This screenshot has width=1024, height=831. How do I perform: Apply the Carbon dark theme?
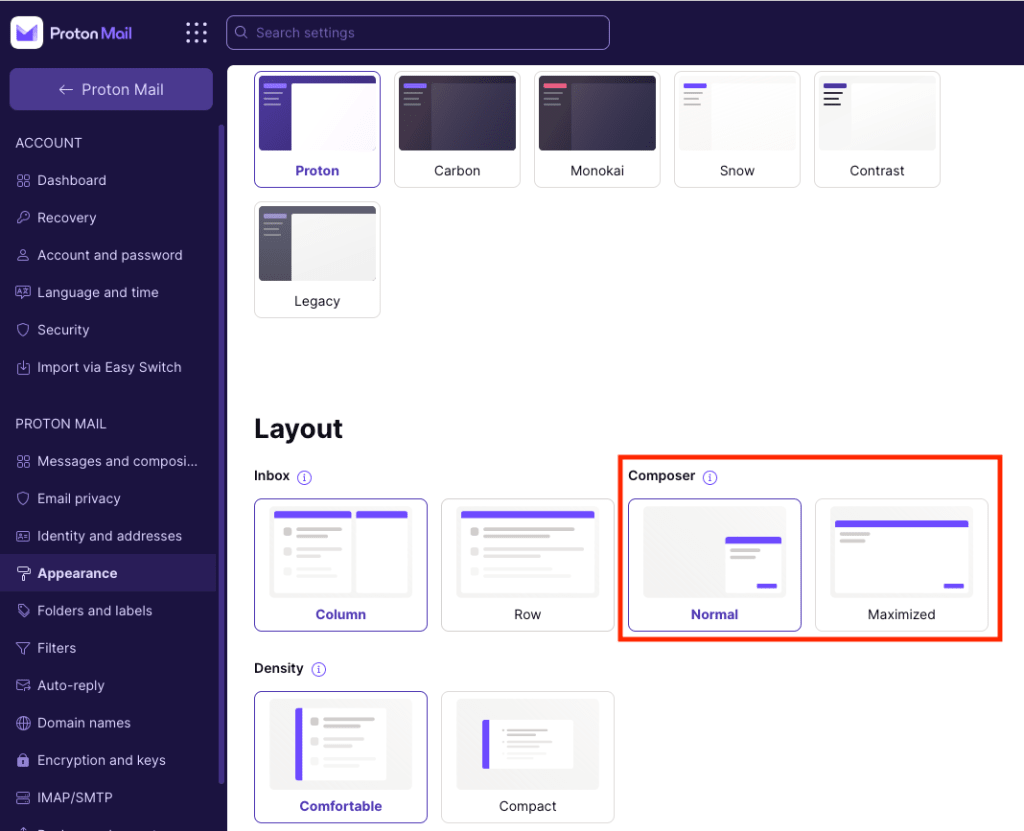[457, 129]
